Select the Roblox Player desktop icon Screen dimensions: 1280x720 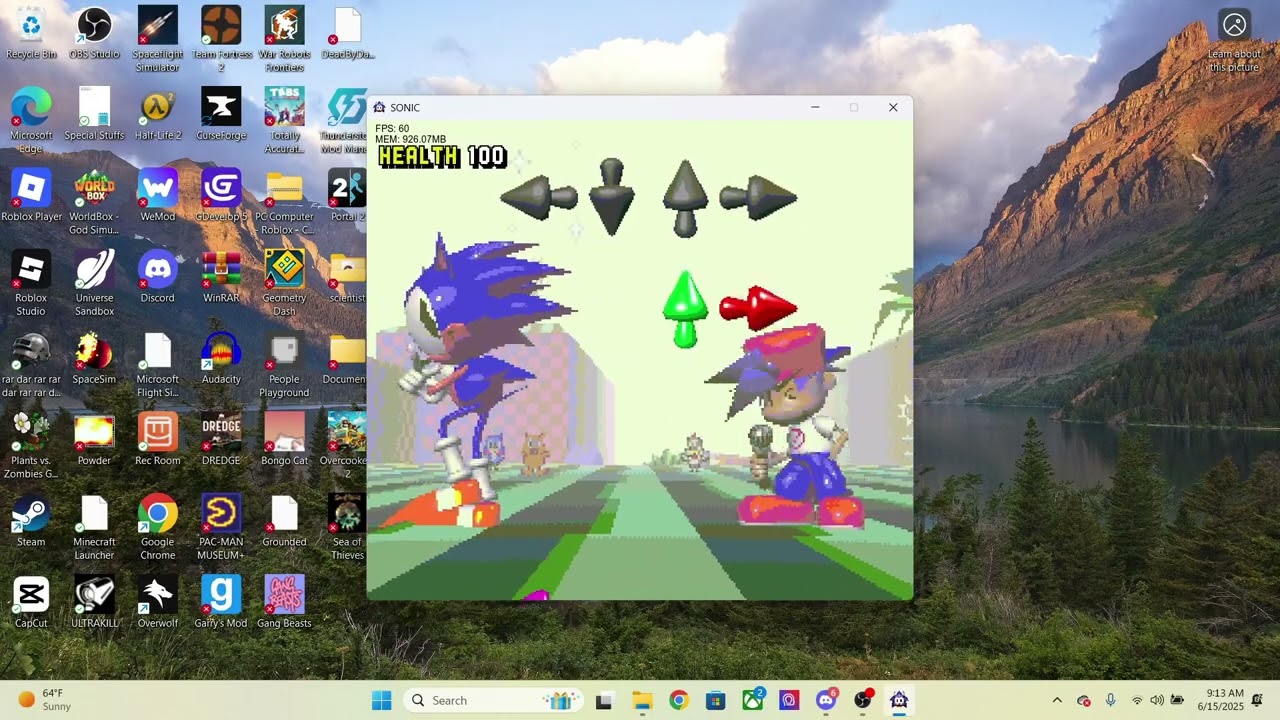tap(31, 195)
